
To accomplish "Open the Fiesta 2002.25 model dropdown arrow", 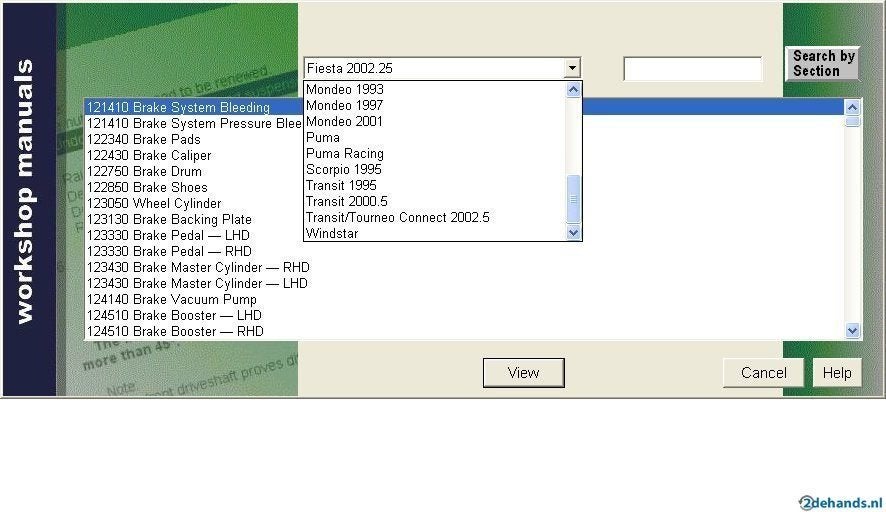I will pyautogui.click(x=572, y=68).
